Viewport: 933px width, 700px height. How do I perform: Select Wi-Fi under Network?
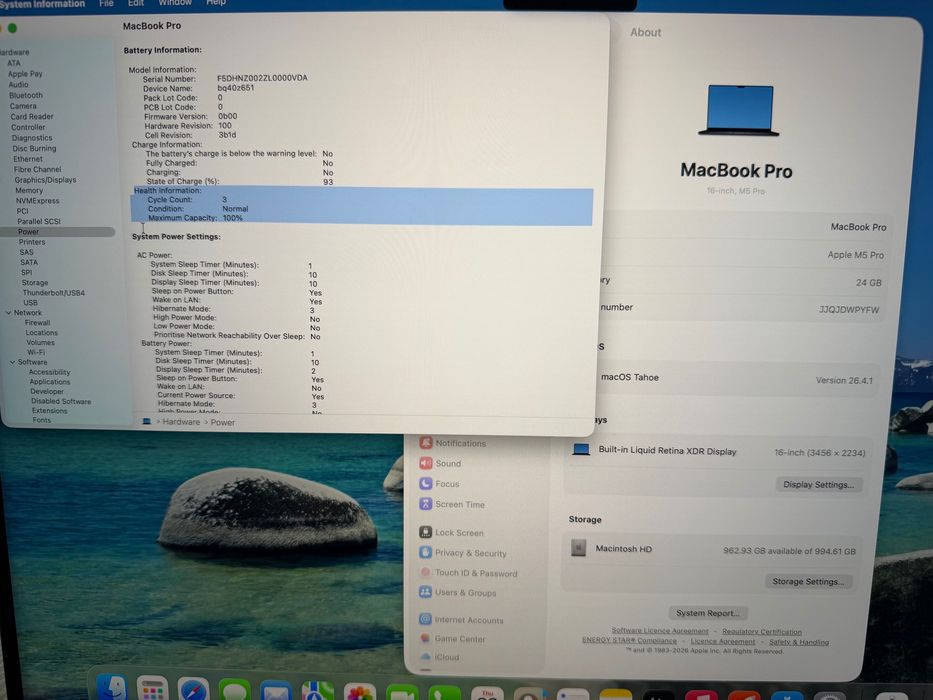[x=36, y=352]
